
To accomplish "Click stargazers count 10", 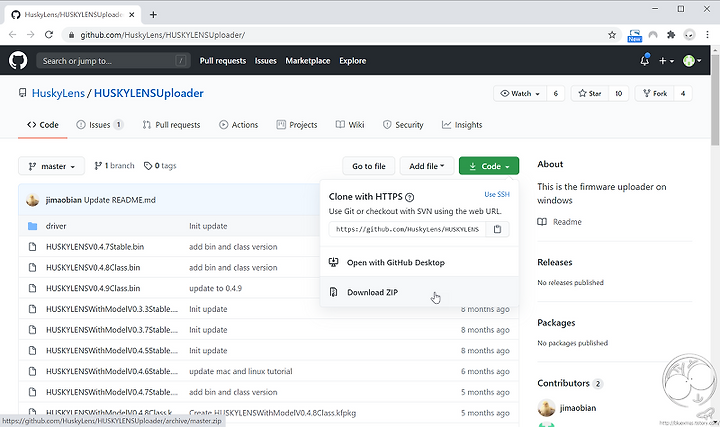I will pos(619,93).
